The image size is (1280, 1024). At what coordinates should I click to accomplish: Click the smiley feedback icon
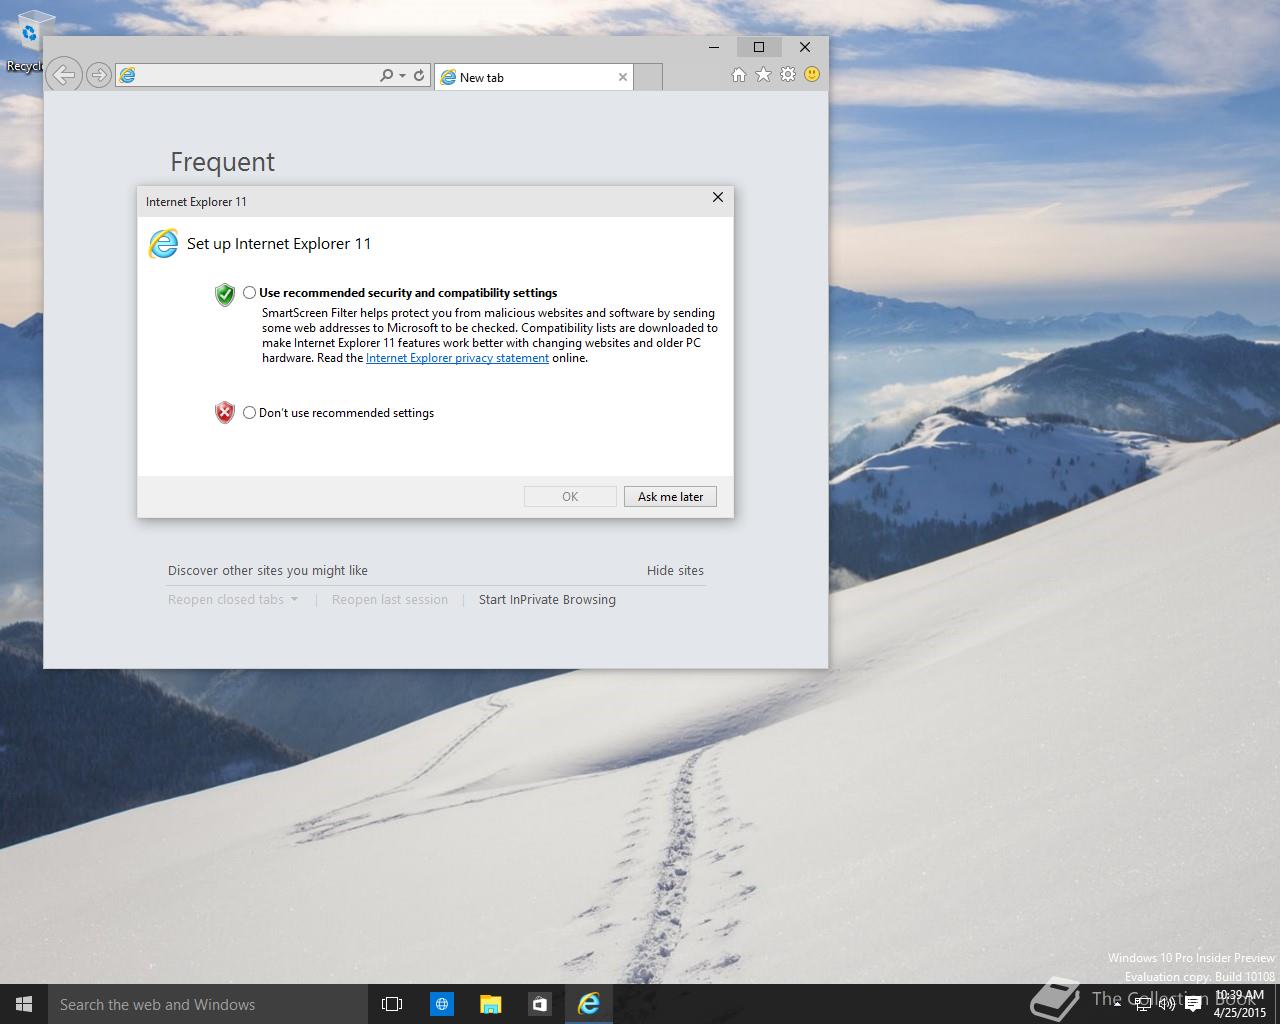(812, 75)
